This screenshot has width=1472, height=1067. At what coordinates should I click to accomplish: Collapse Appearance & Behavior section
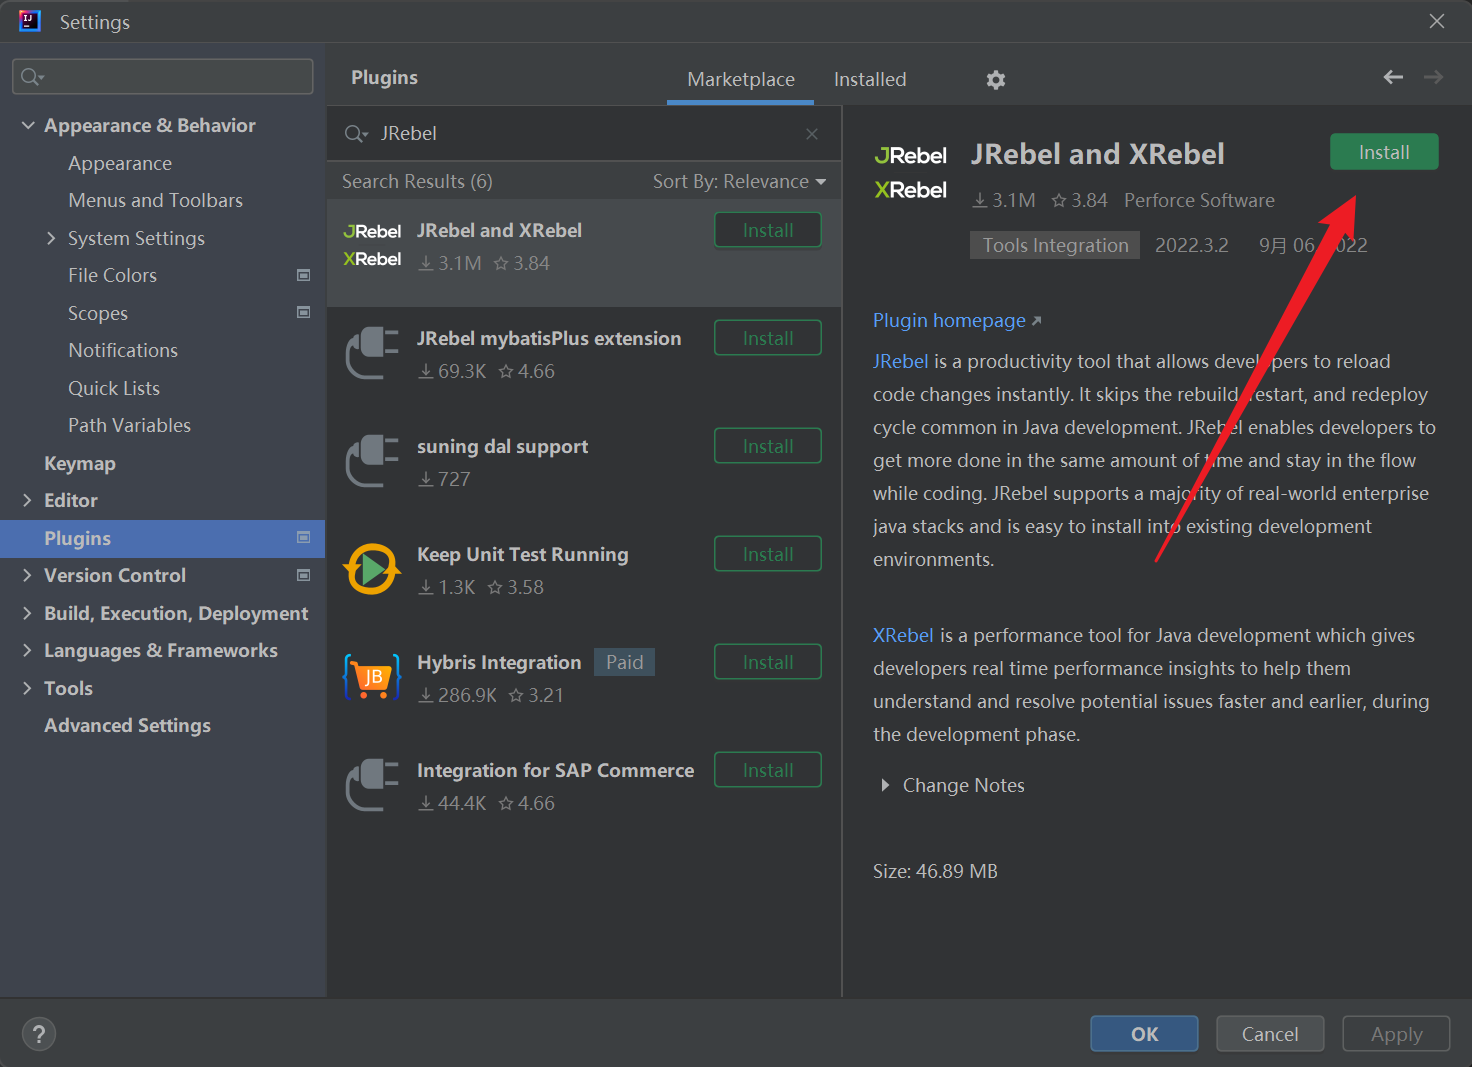(x=28, y=125)
